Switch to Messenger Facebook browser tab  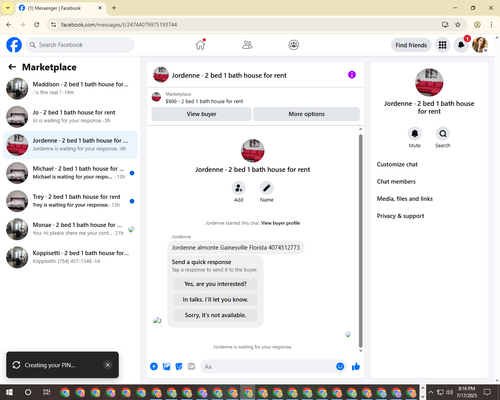(x=60, y=8)
